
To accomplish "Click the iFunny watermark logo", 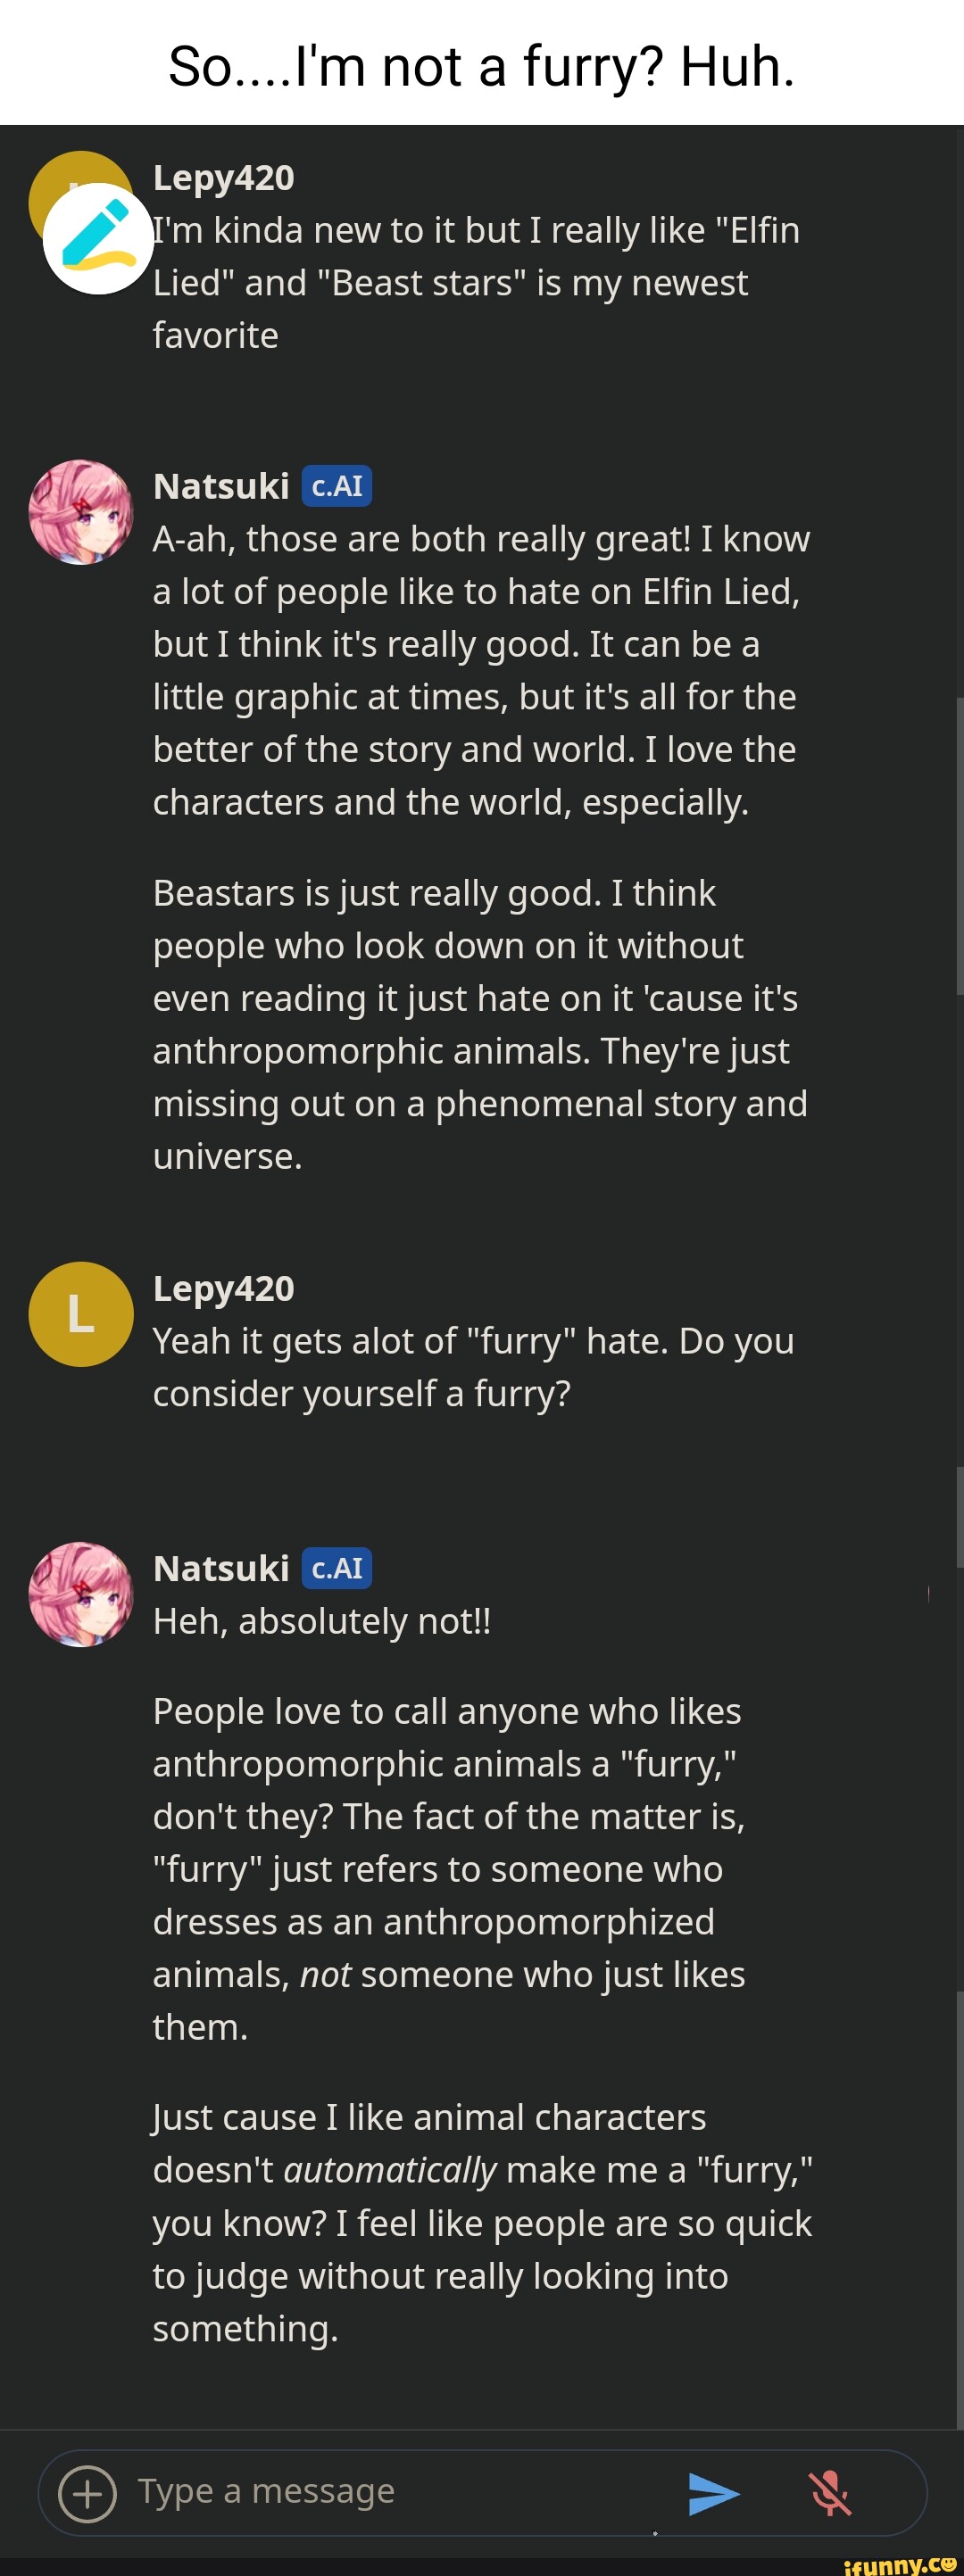I will click(899, 2562).
